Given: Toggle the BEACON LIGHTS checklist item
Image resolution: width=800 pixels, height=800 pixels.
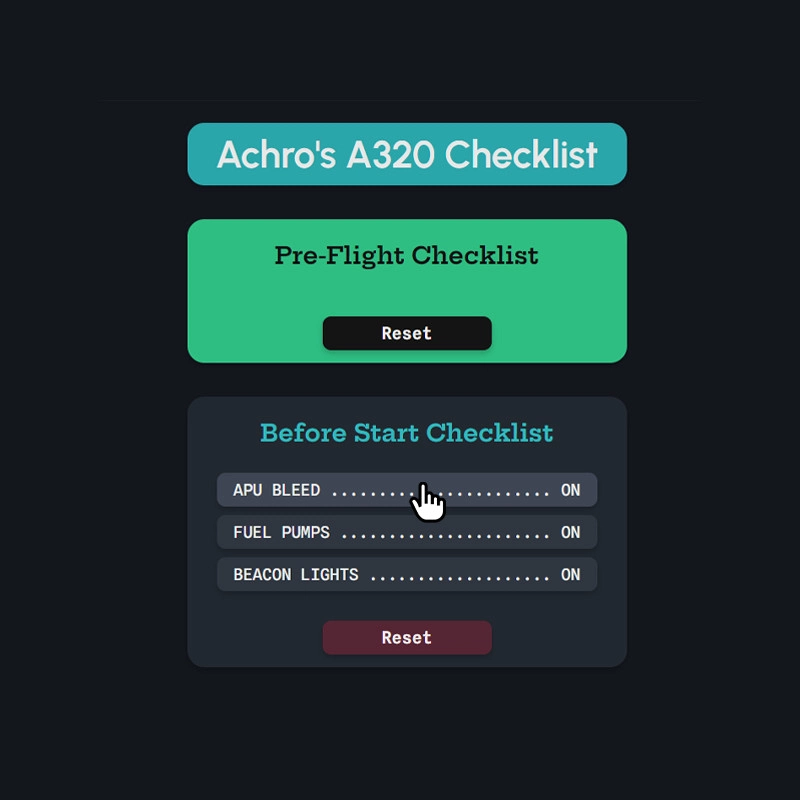Looking at the screenshot, I should click(407, 575).
